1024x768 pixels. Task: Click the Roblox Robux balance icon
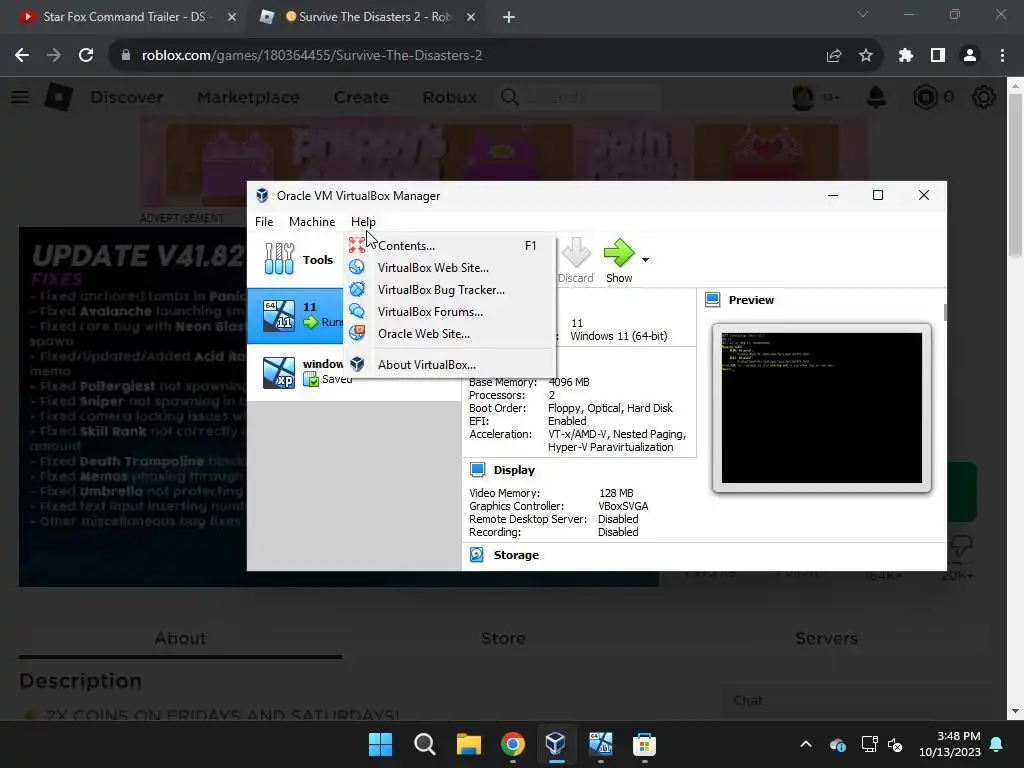click(925, 97)
